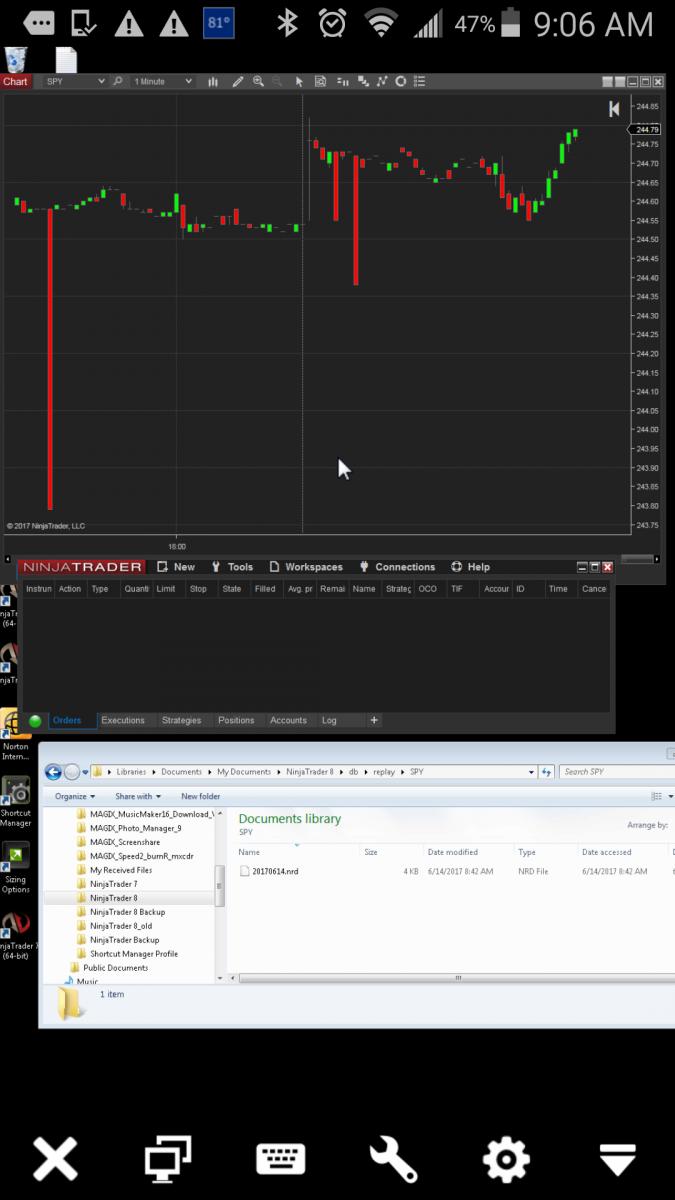Viewport: 675px width, 1200px height.
Task: Tap the remote session close X icon
Action: pos(56,1159)
